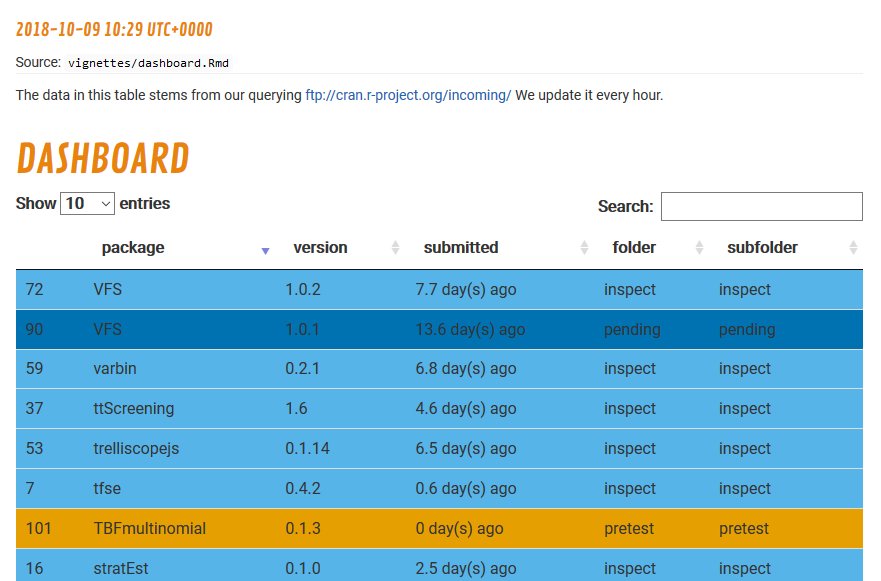The width and height of the screenshot is (881, 581).
Task: Toggle sorting on the folder column header
Action: point(634,247)
